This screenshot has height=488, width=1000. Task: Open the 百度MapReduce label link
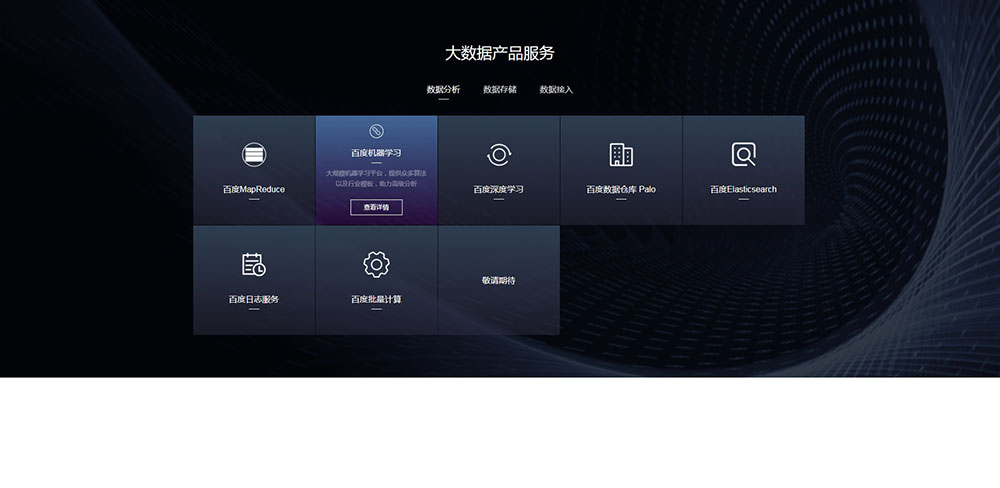tap(254, 189)
